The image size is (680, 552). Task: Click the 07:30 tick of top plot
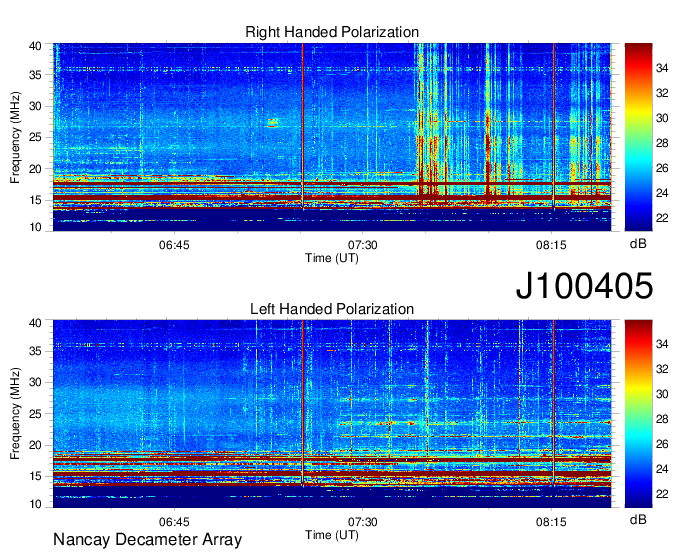[363, 245]
